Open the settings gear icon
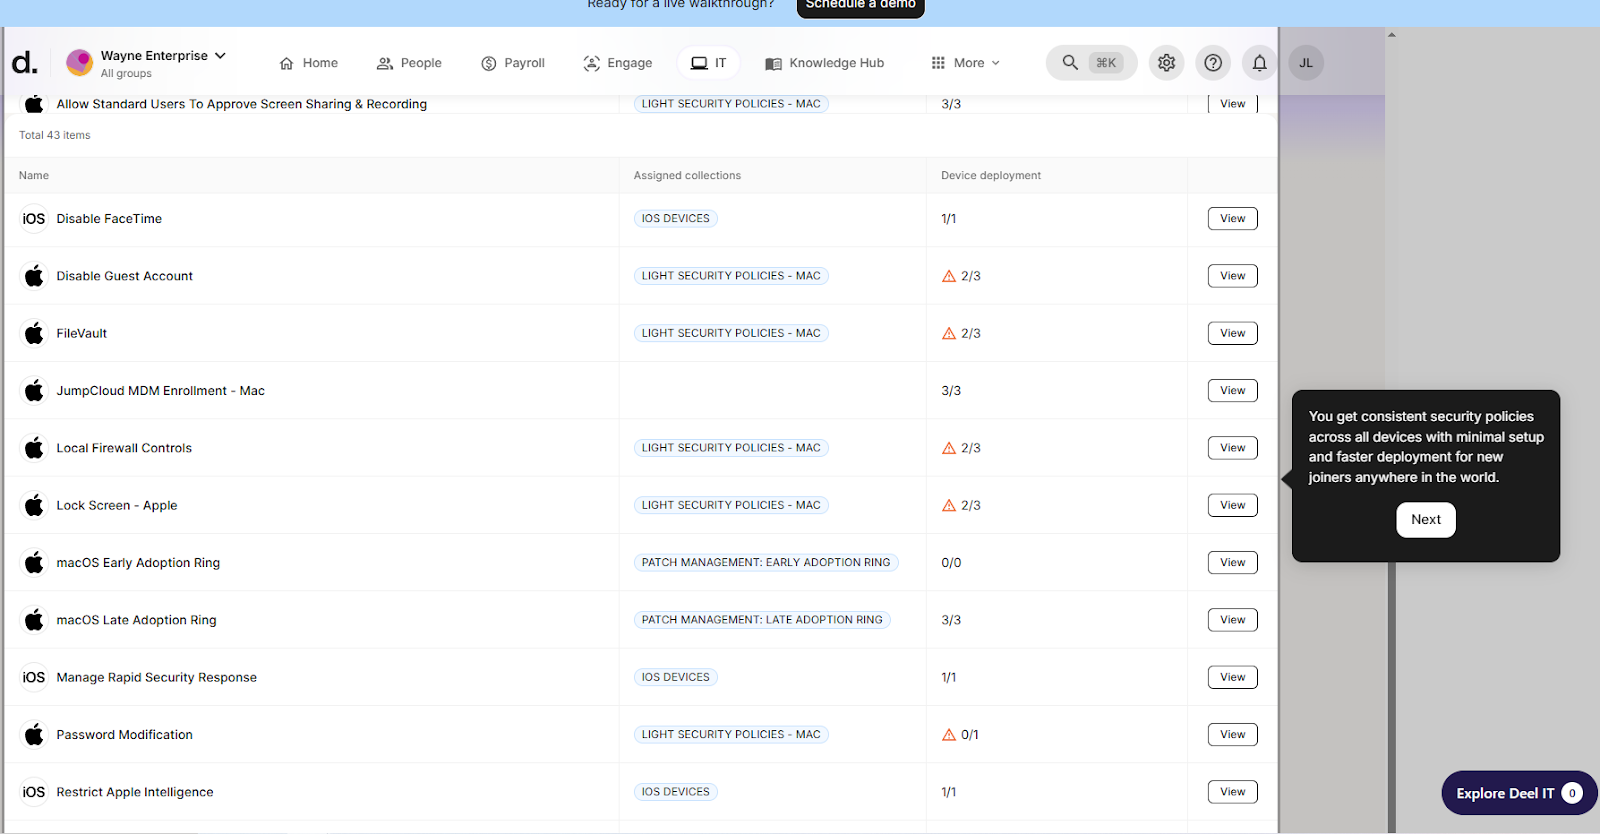Screen dimensions: 1600x834 (x=1166, y=63)
